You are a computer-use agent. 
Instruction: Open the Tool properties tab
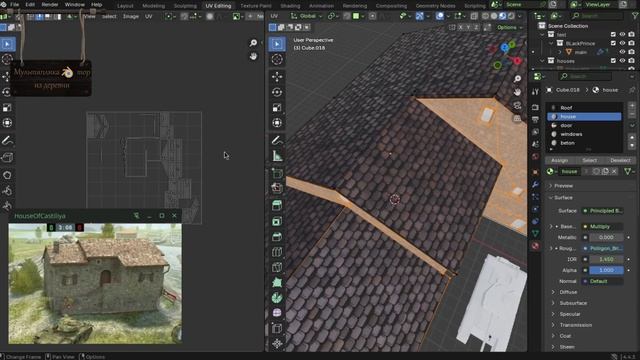(535, 91)
